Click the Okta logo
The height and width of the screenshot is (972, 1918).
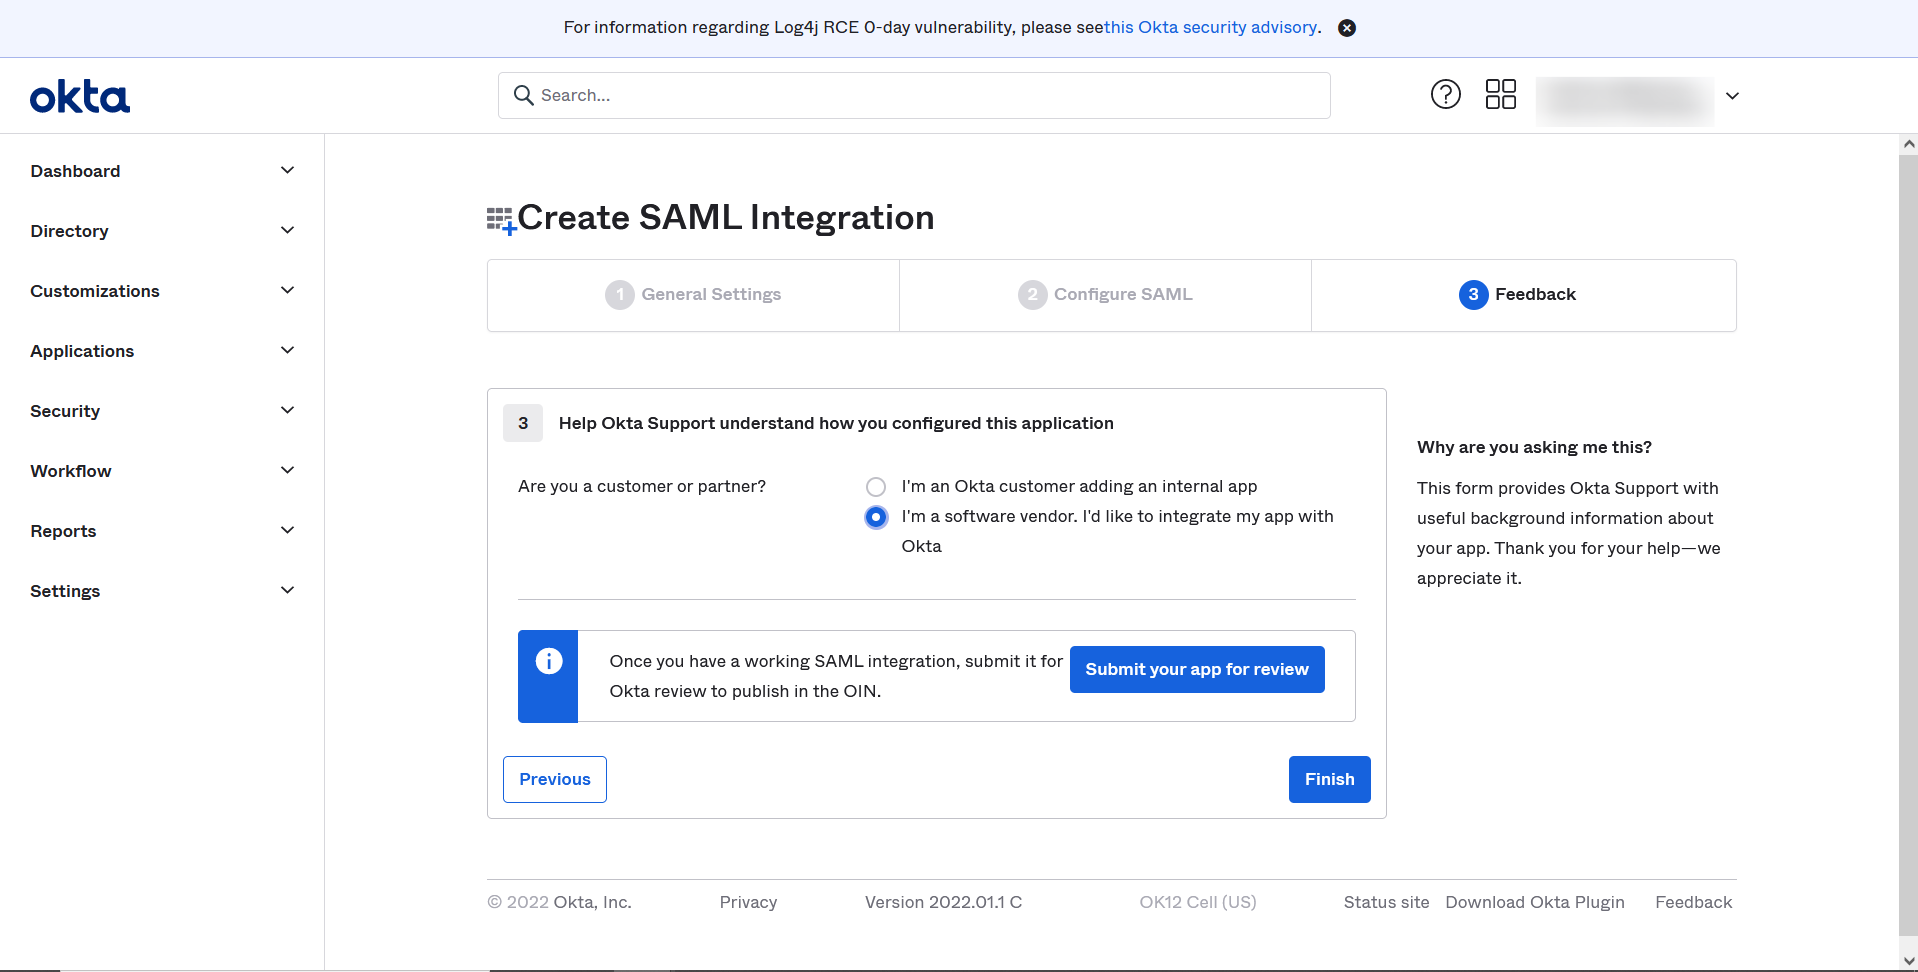coord(80,97)
